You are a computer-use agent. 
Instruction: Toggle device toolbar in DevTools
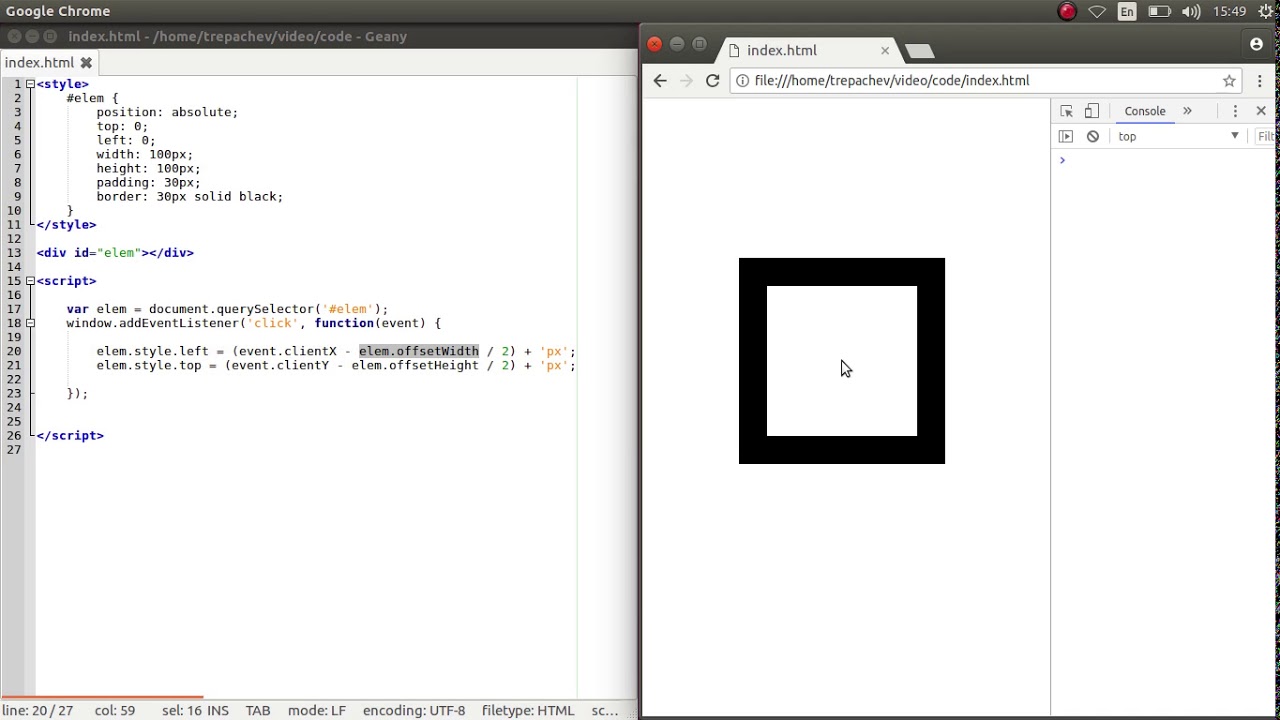[x=1092, y=111]
